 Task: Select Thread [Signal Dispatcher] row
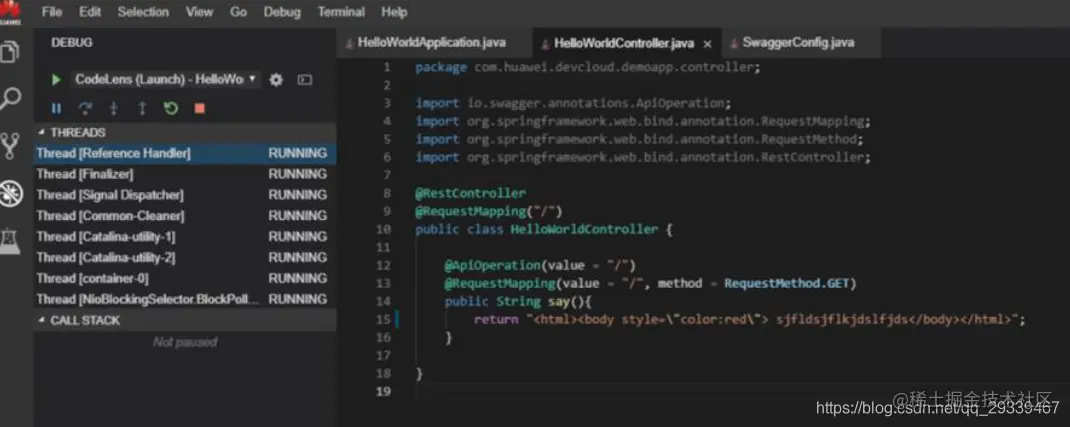(x=185, y=195)
